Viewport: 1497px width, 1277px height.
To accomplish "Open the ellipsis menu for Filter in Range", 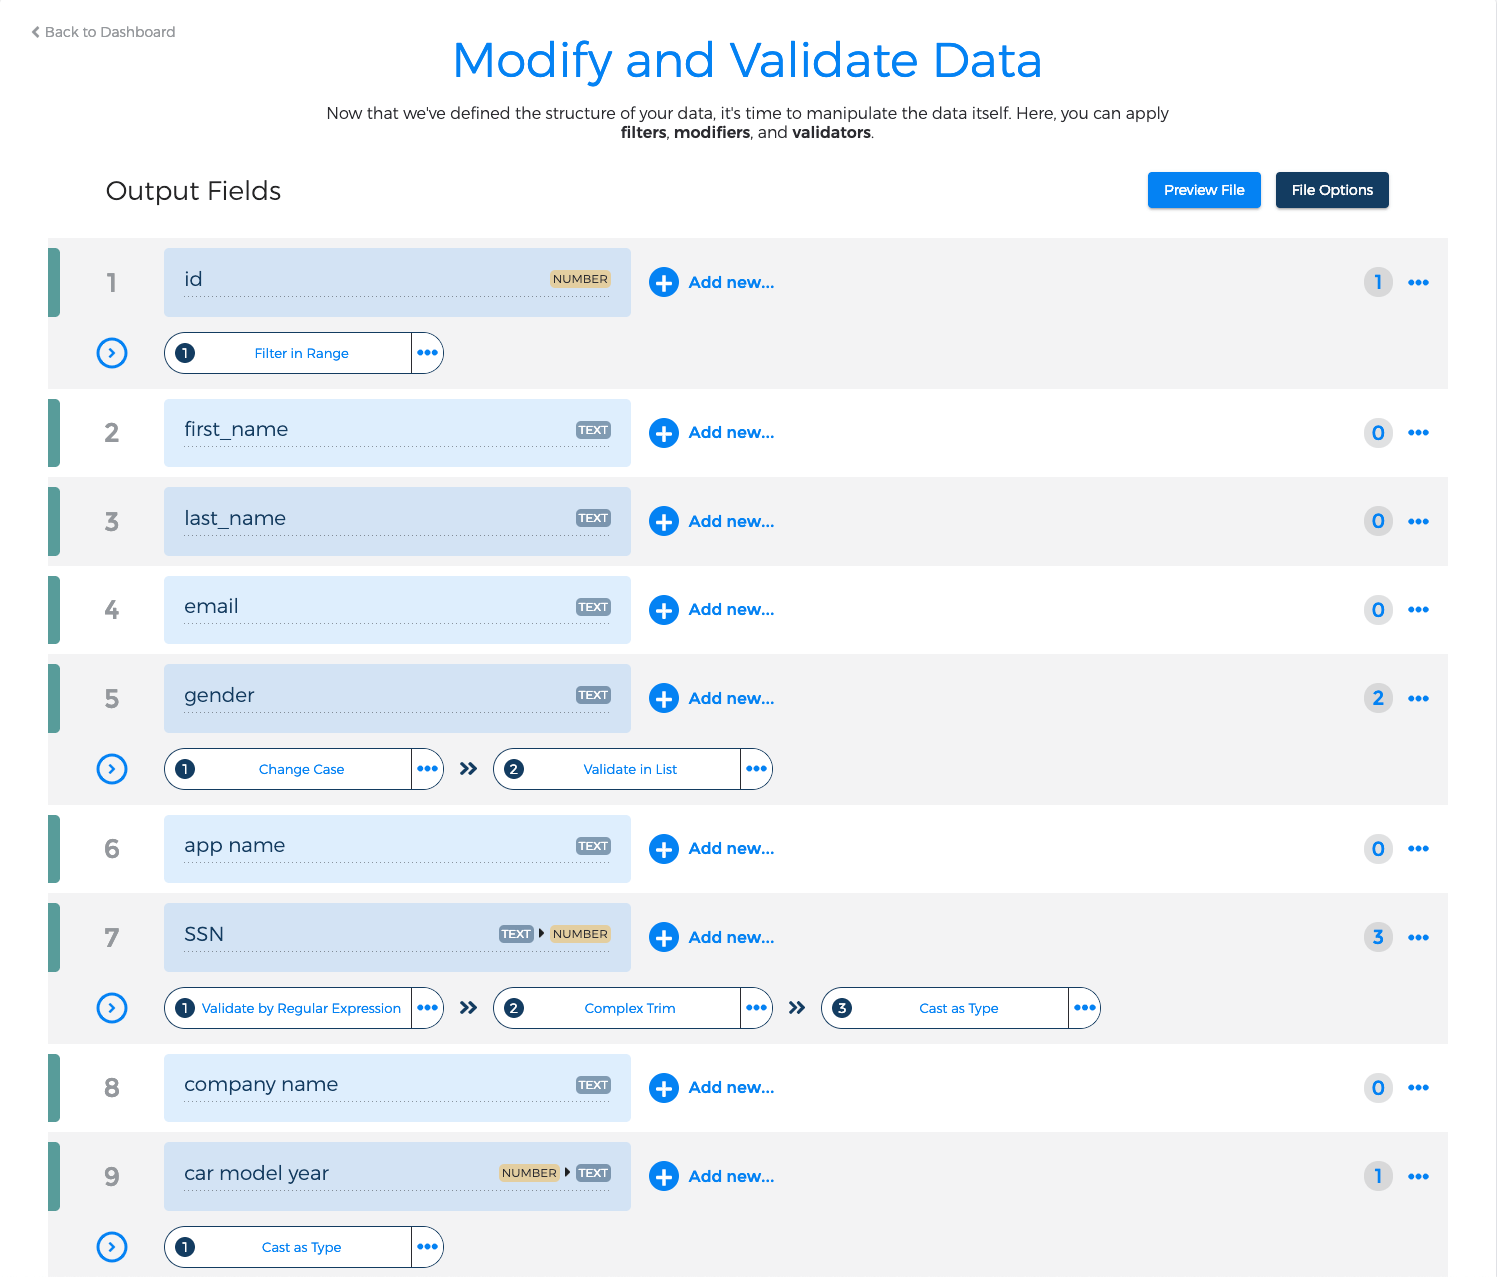I will [x=427, y=353].
